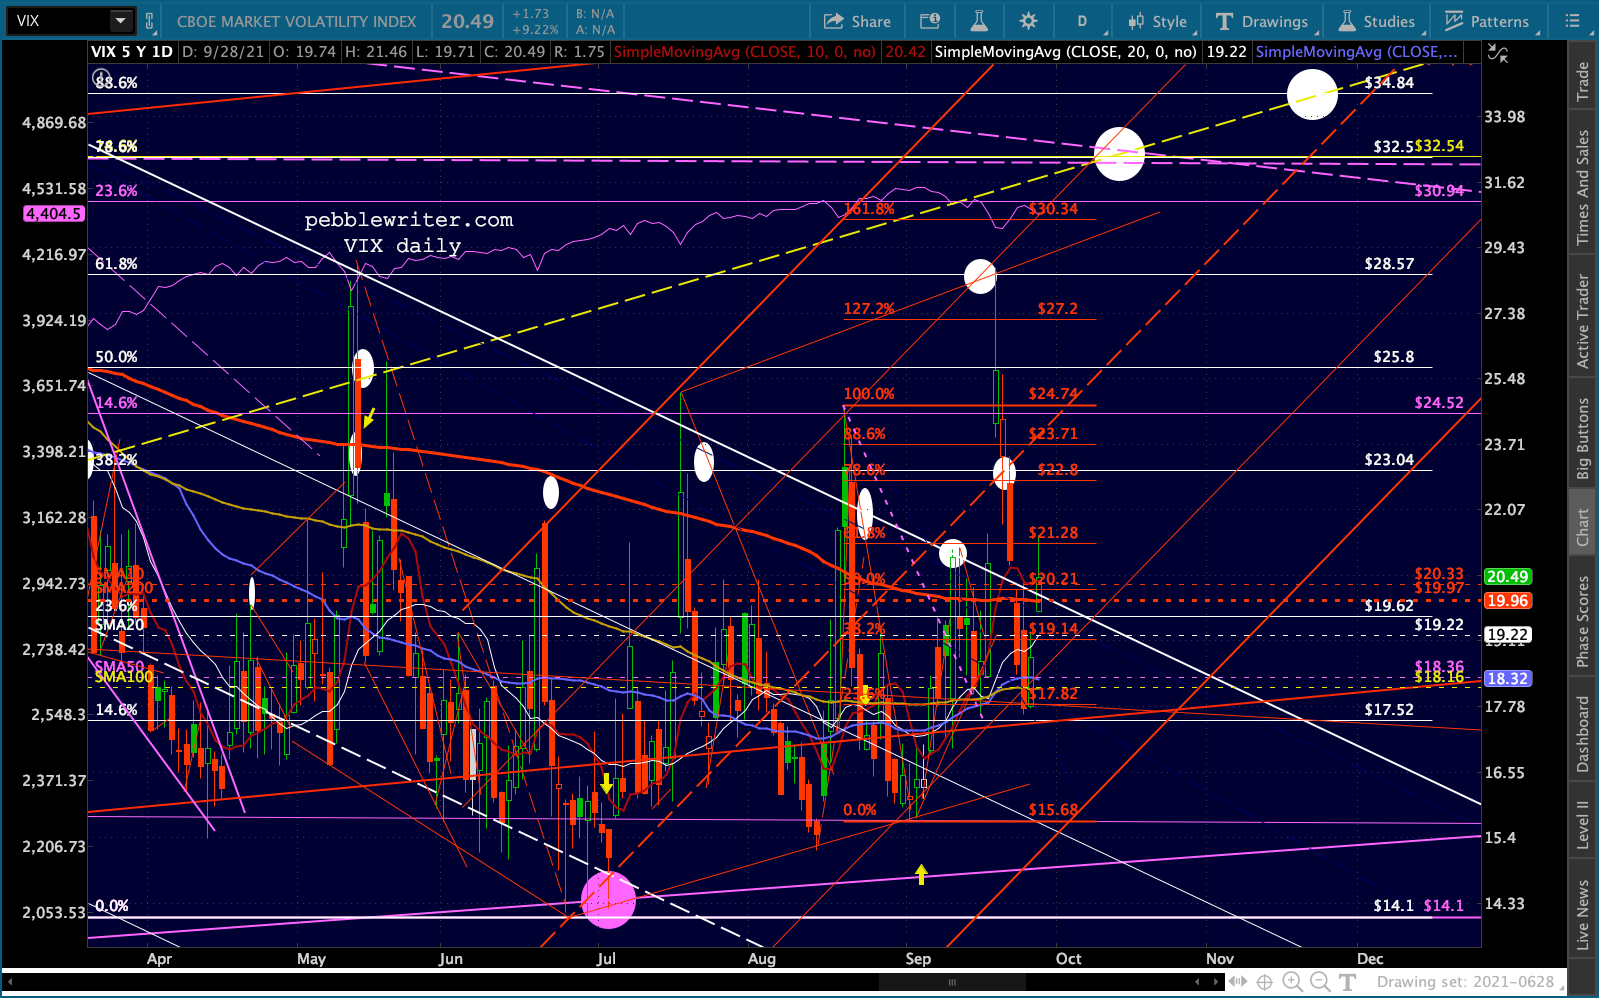Click the collapse chart arrows icon
The image size is (1599, 998).
(1498, 53)
